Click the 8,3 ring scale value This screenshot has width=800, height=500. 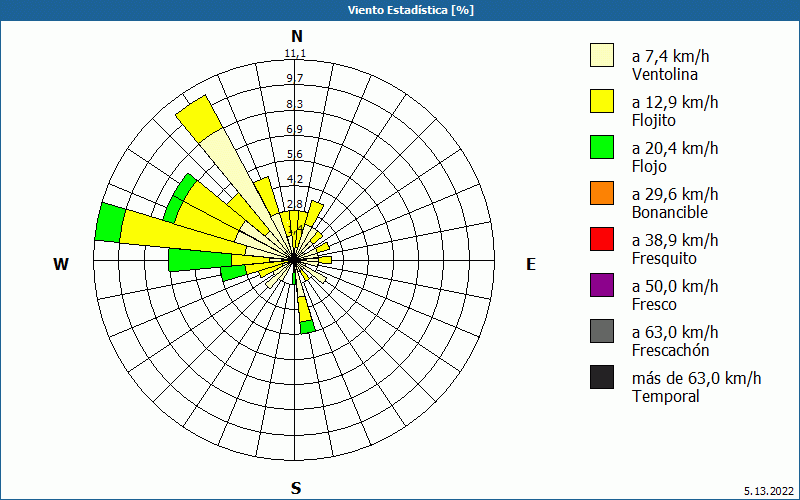[x=295, y=104]
